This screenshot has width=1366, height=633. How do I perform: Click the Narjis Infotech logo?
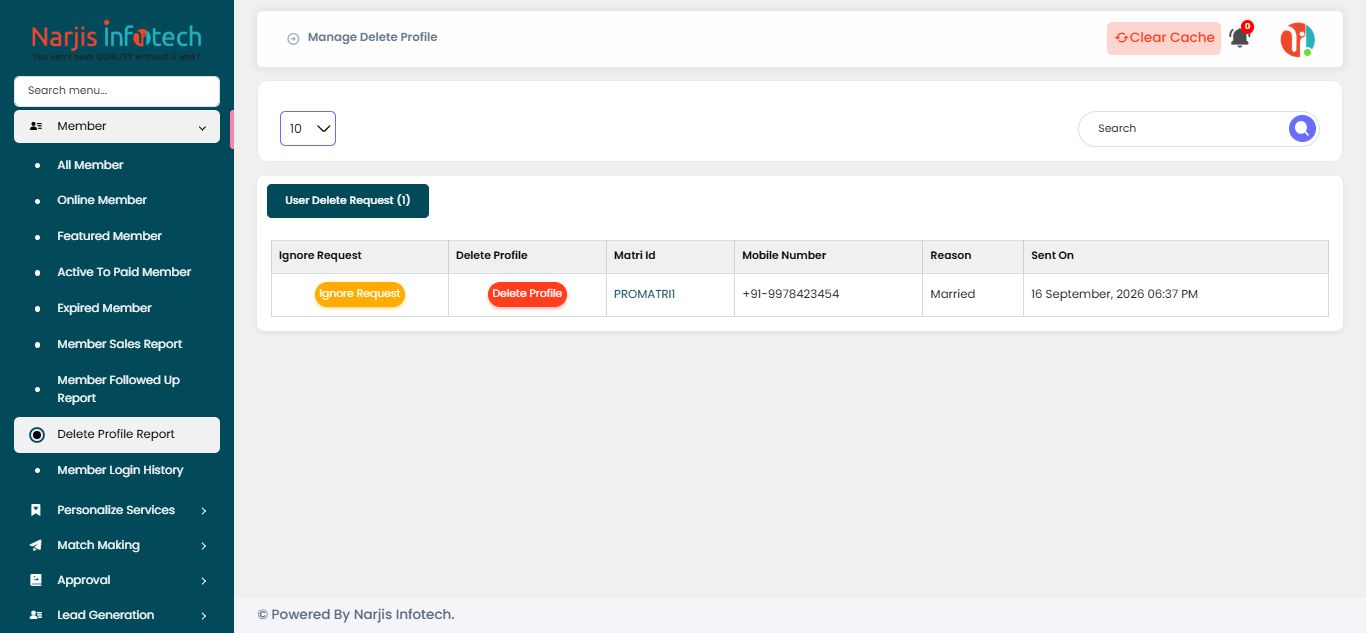116,41
